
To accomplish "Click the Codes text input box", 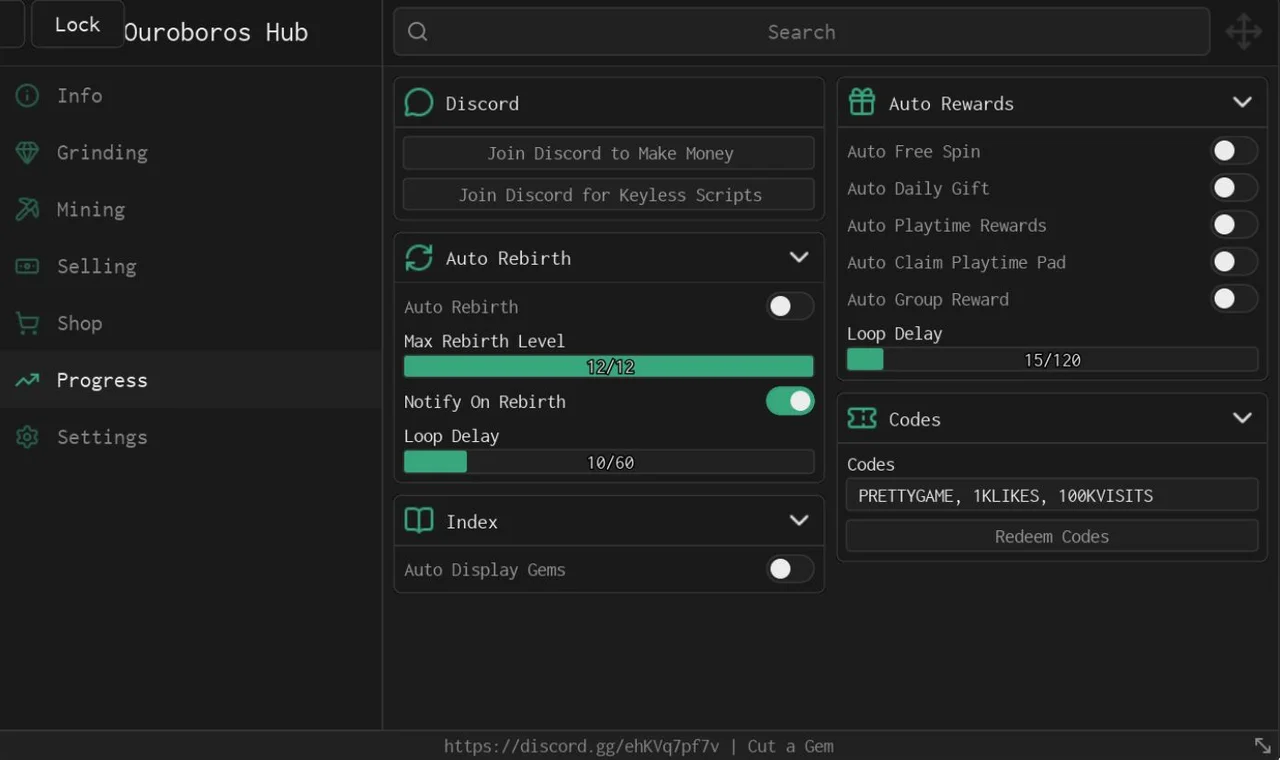I will [x=1052, y=495].
